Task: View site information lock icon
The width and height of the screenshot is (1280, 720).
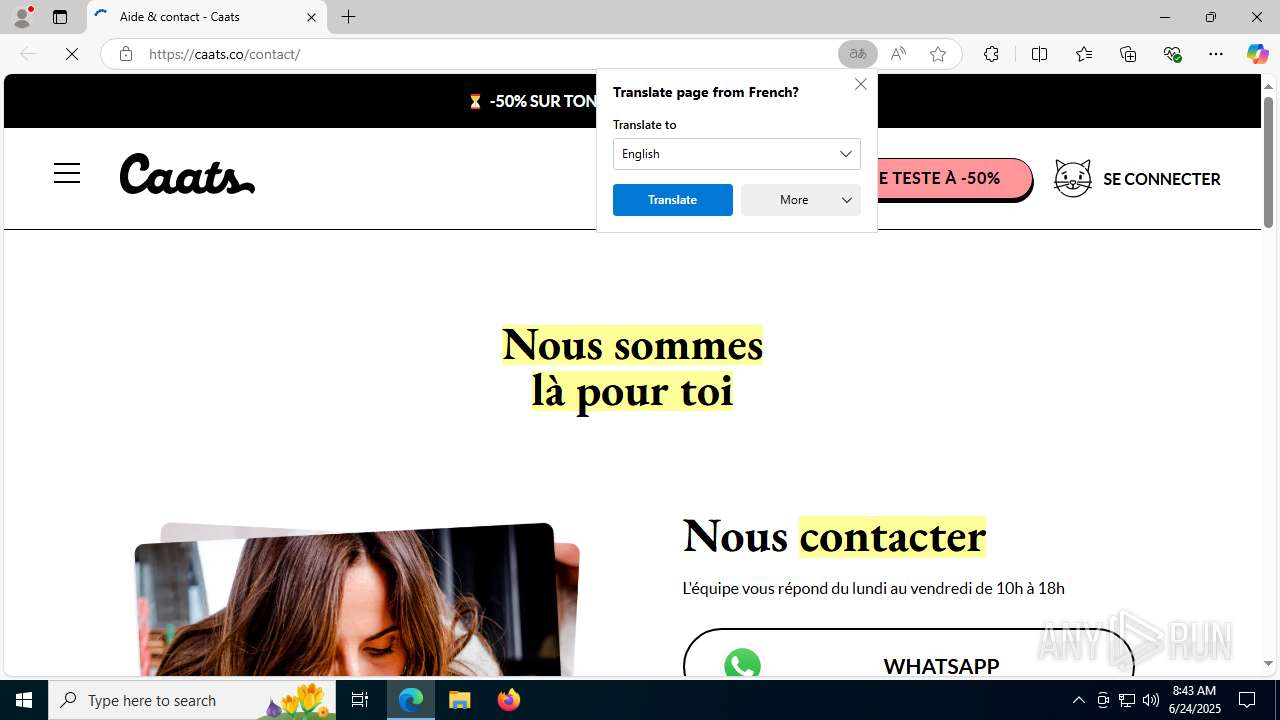Action: [125, 54]
